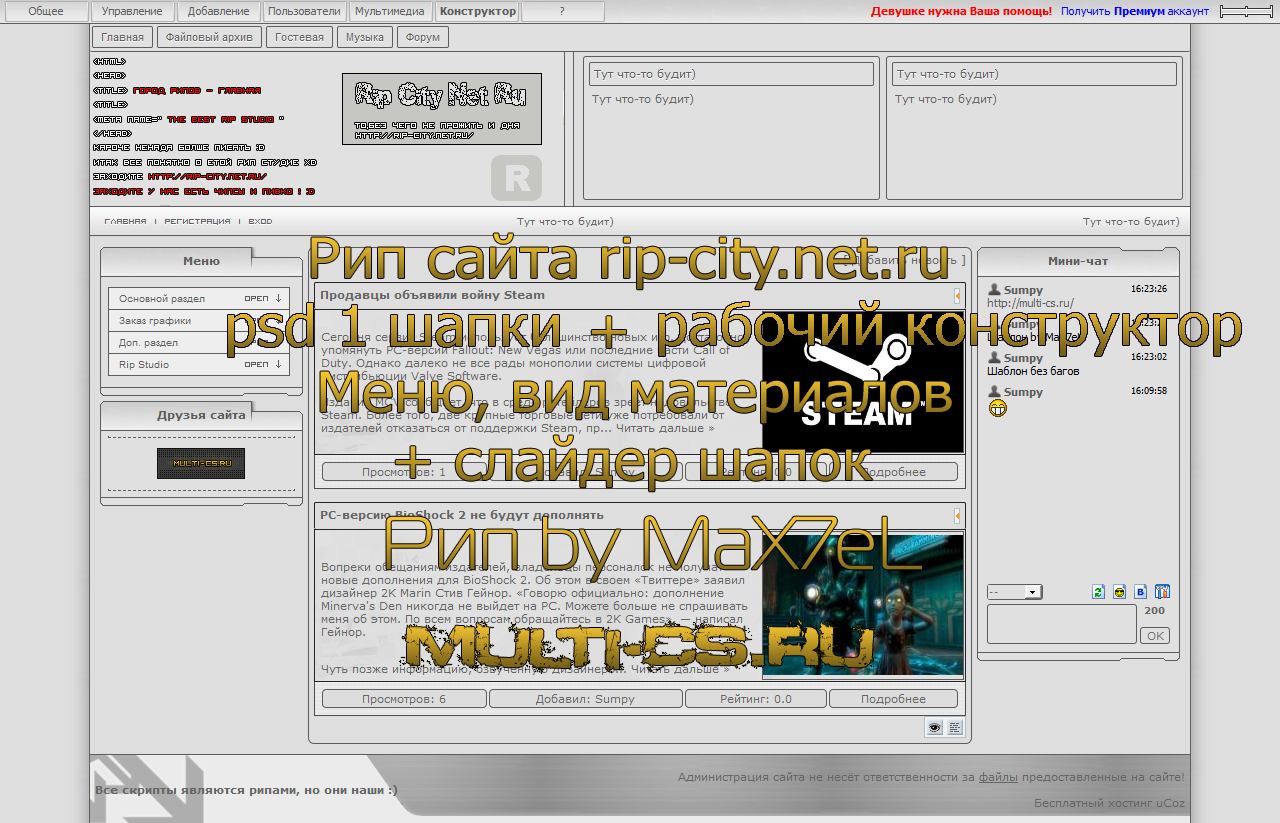Click the MULTI-CS.RU friend banner

click(x=201, y=463)
